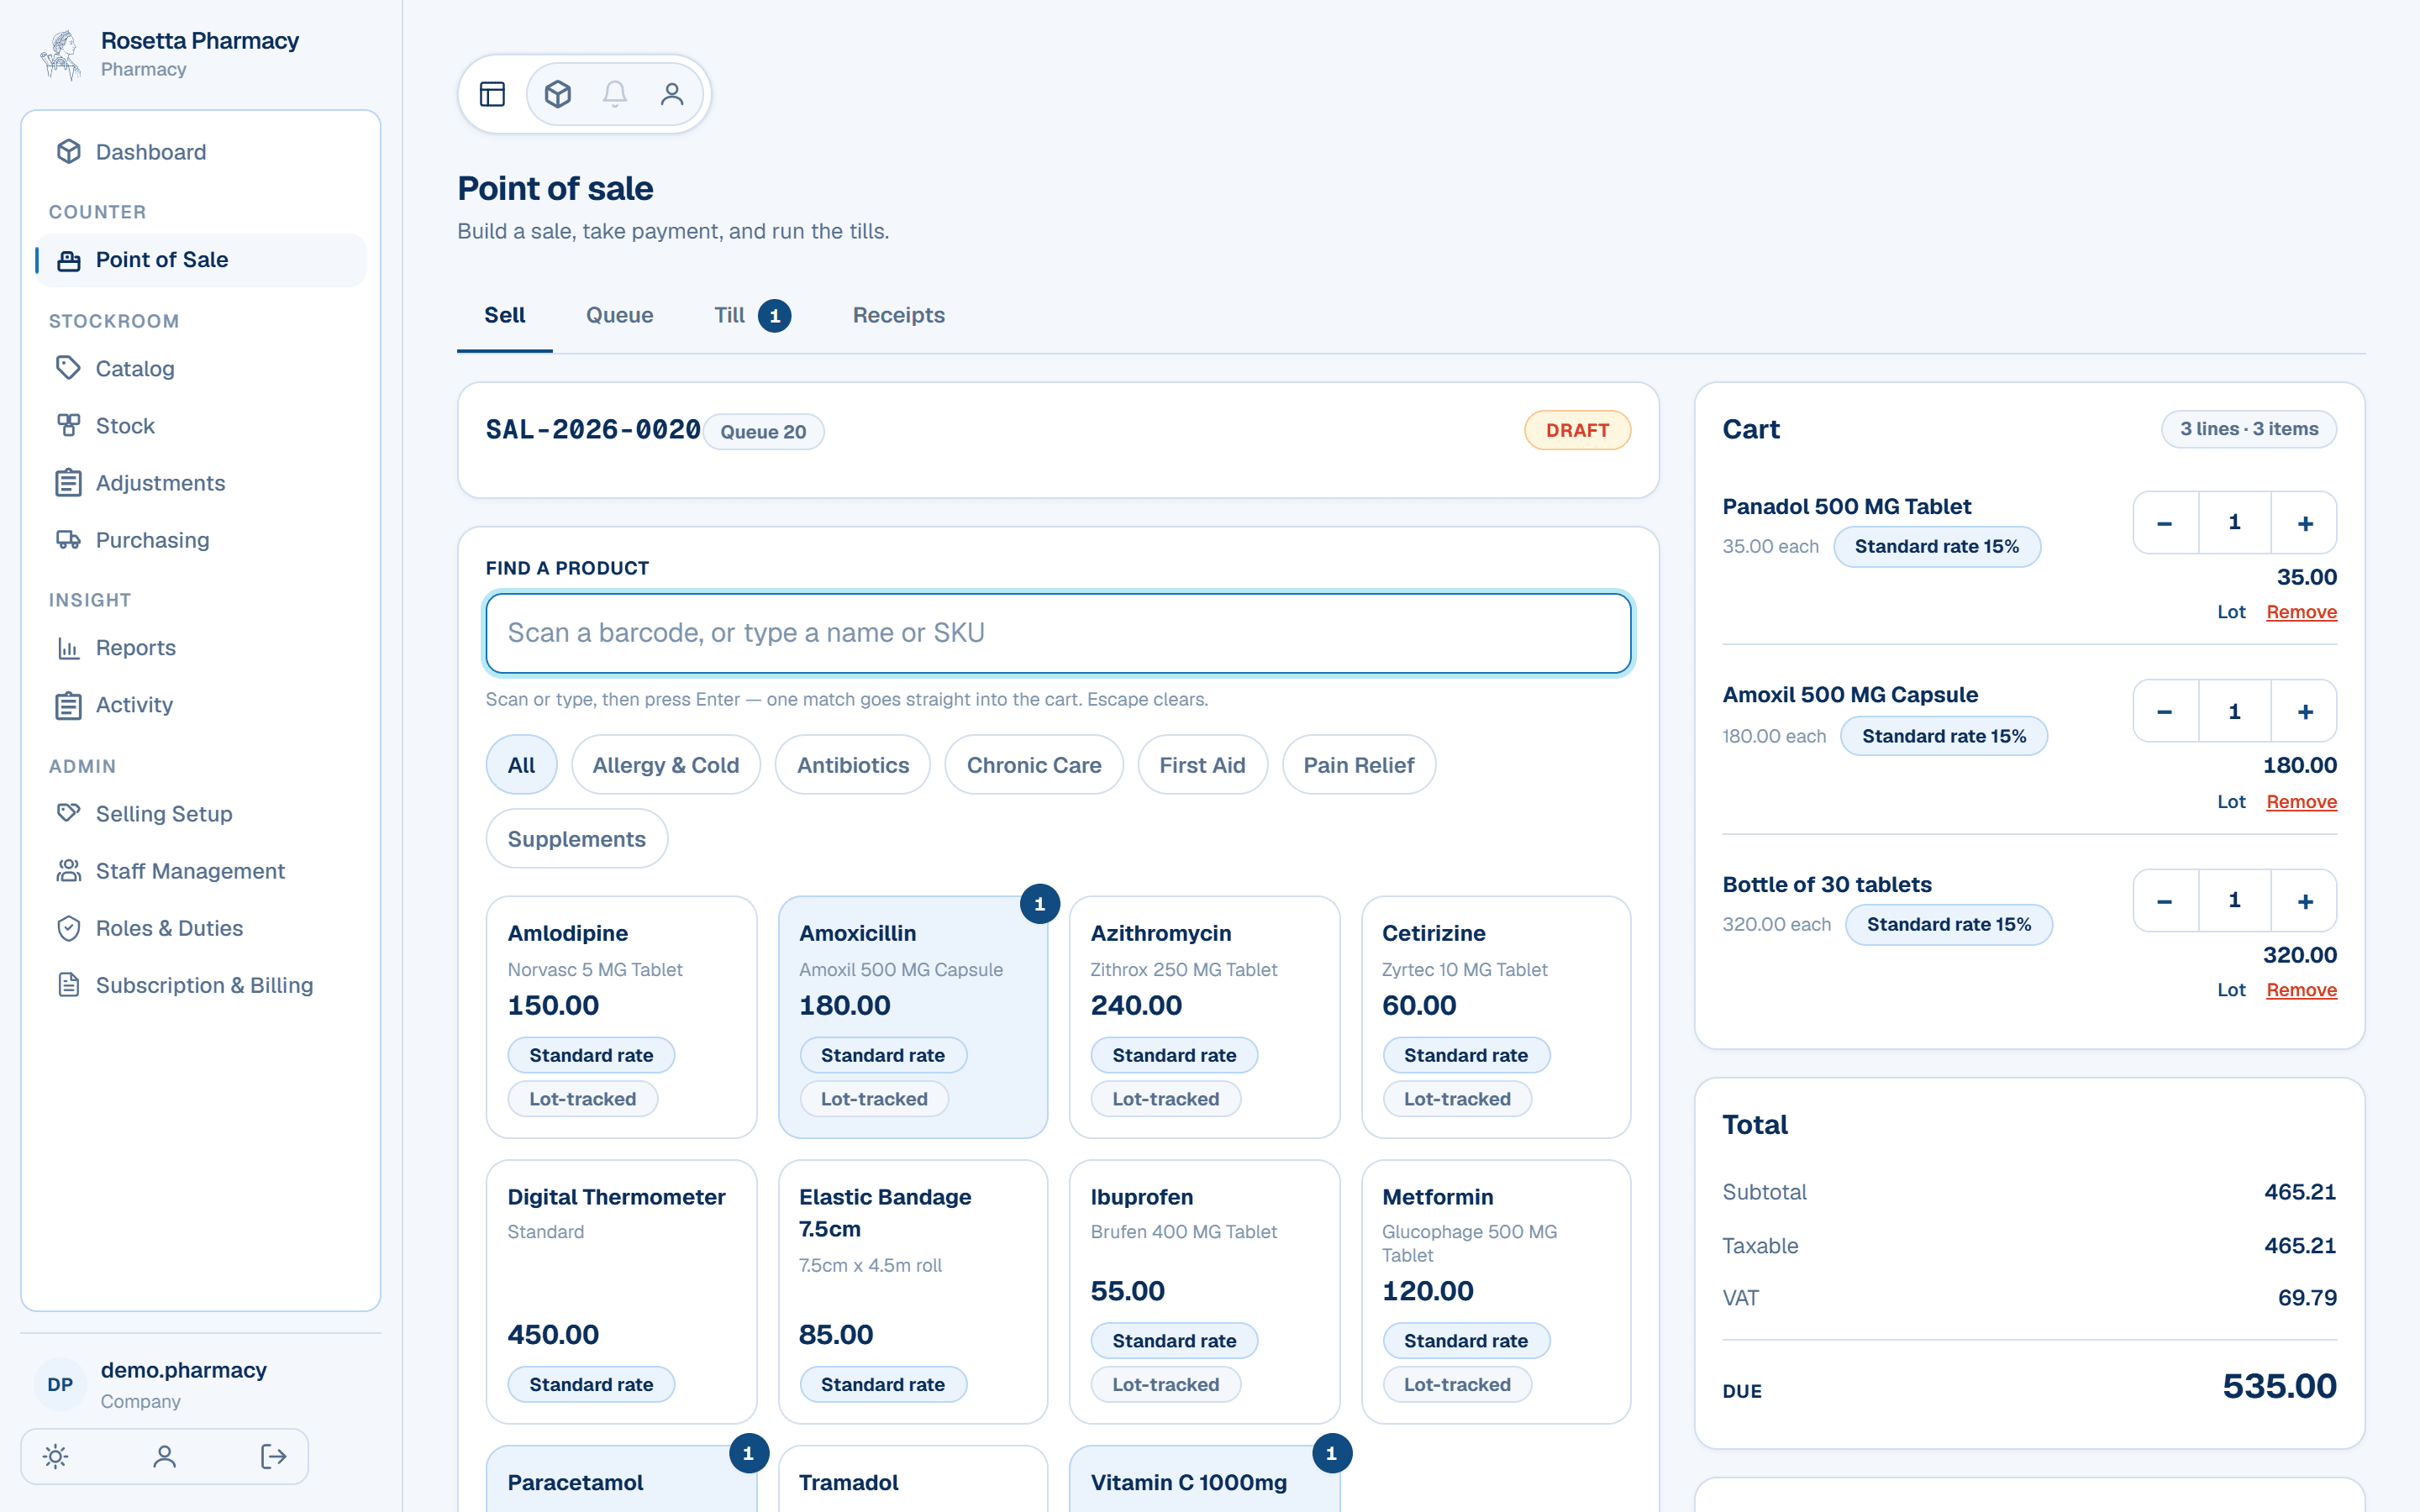Screen dimensions: 2420x1512
Task: Filter products by Supplements
Action: coord(577,839)
